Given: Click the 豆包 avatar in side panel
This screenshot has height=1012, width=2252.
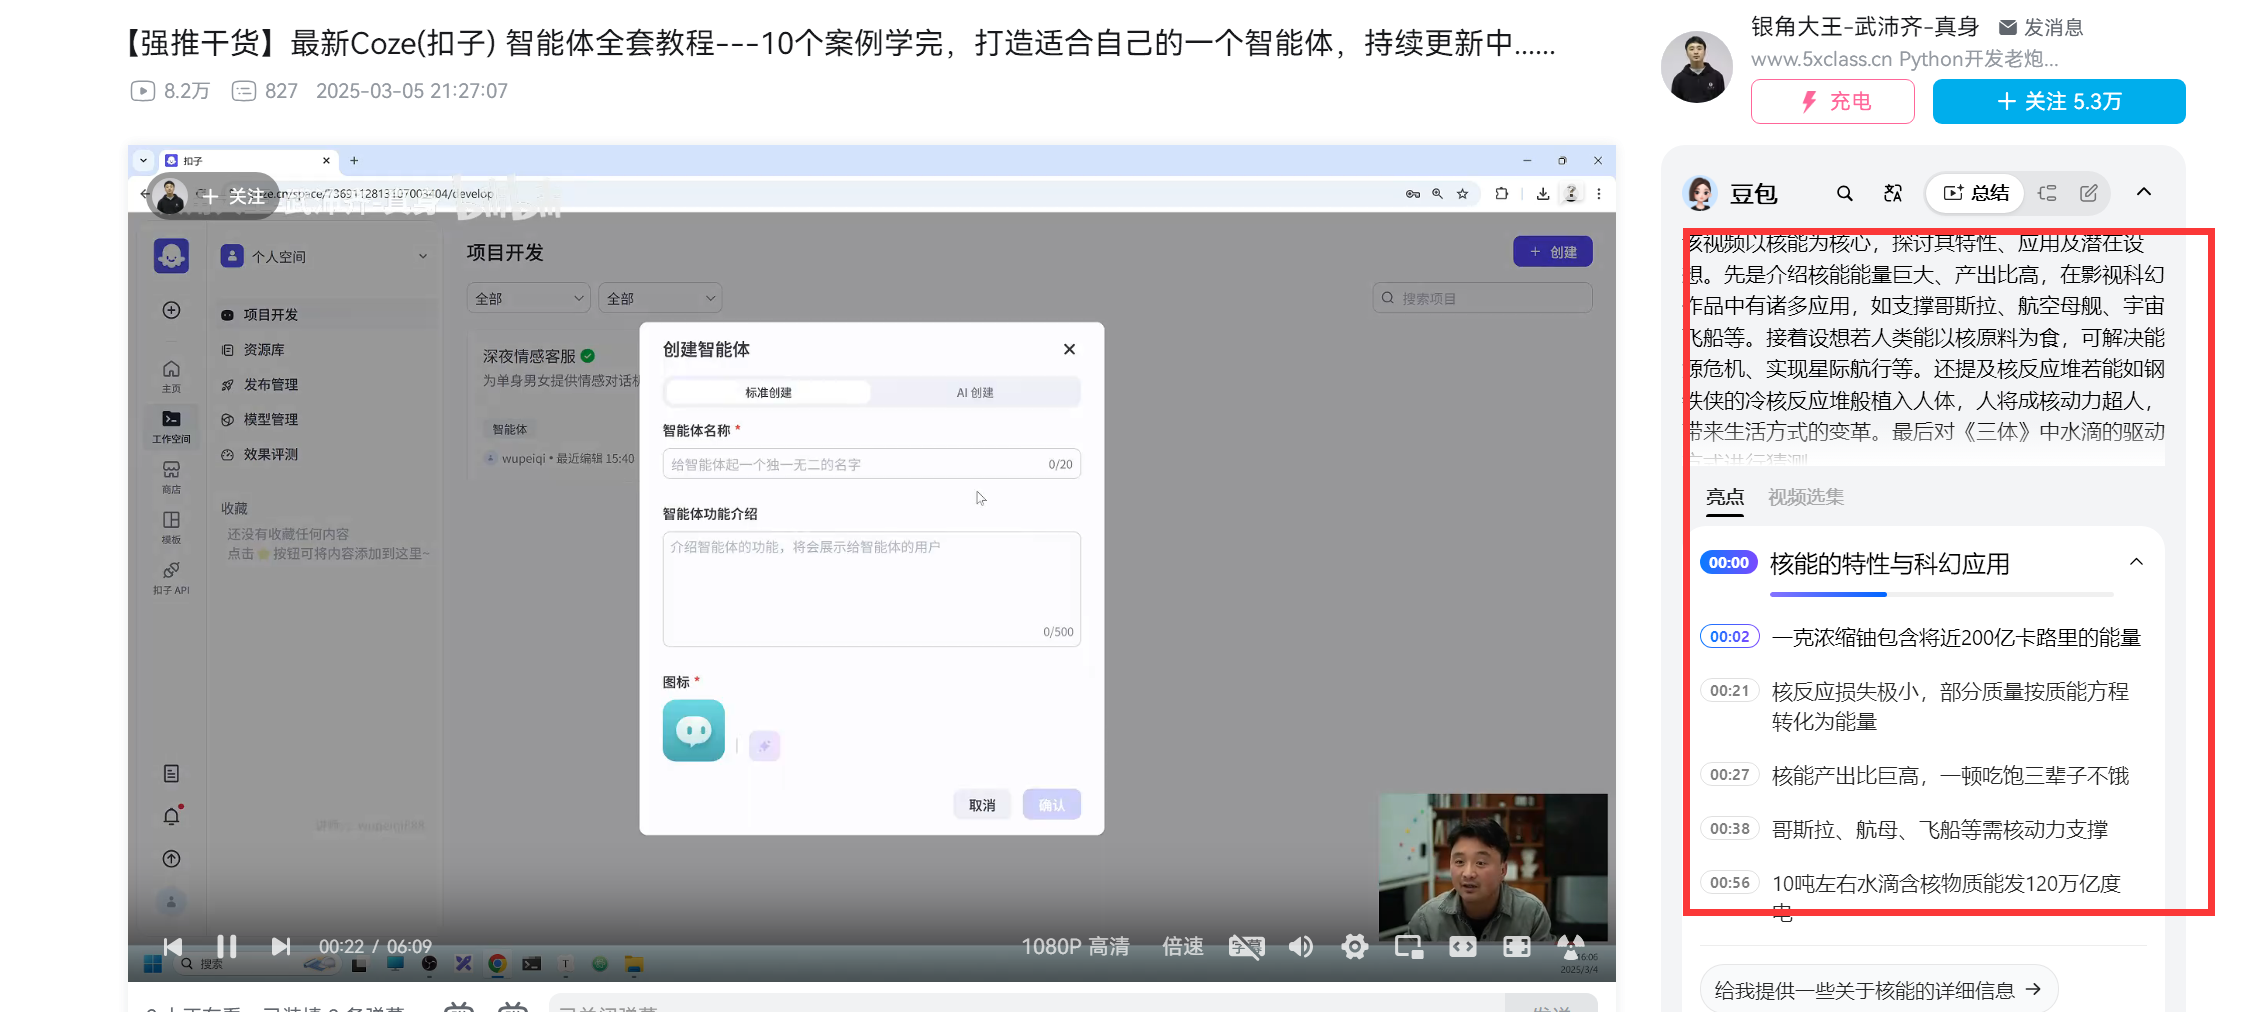Looking at the screenshot, I should [x=1700, y=193].
